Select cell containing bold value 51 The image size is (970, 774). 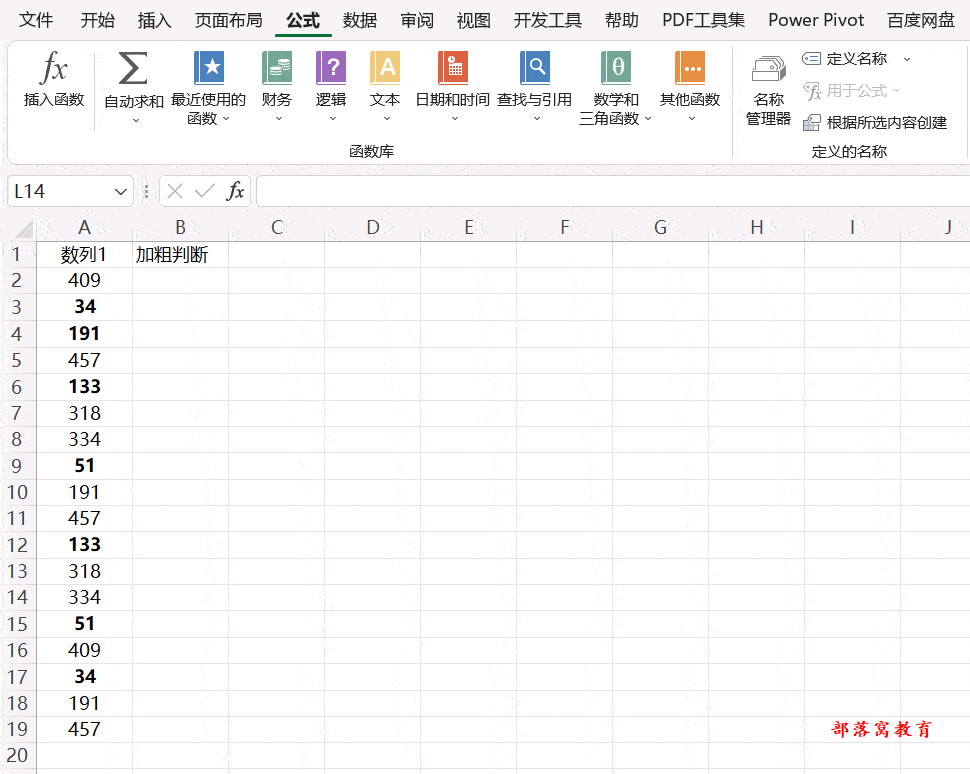[x=84, y=465]
